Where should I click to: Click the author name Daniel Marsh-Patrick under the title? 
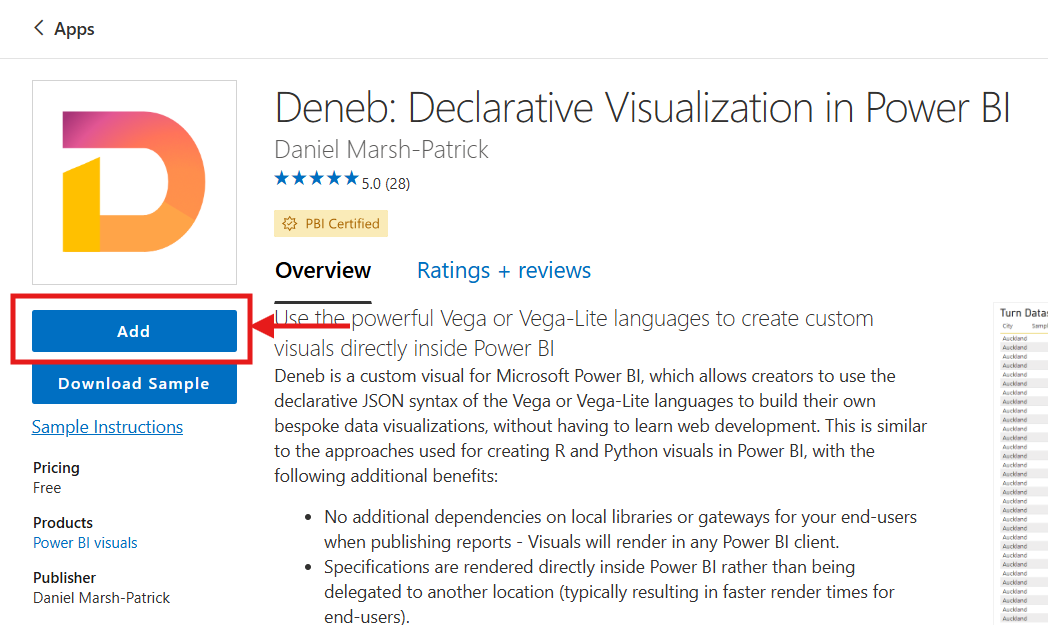pyautogui.click(x=382, y=150)
